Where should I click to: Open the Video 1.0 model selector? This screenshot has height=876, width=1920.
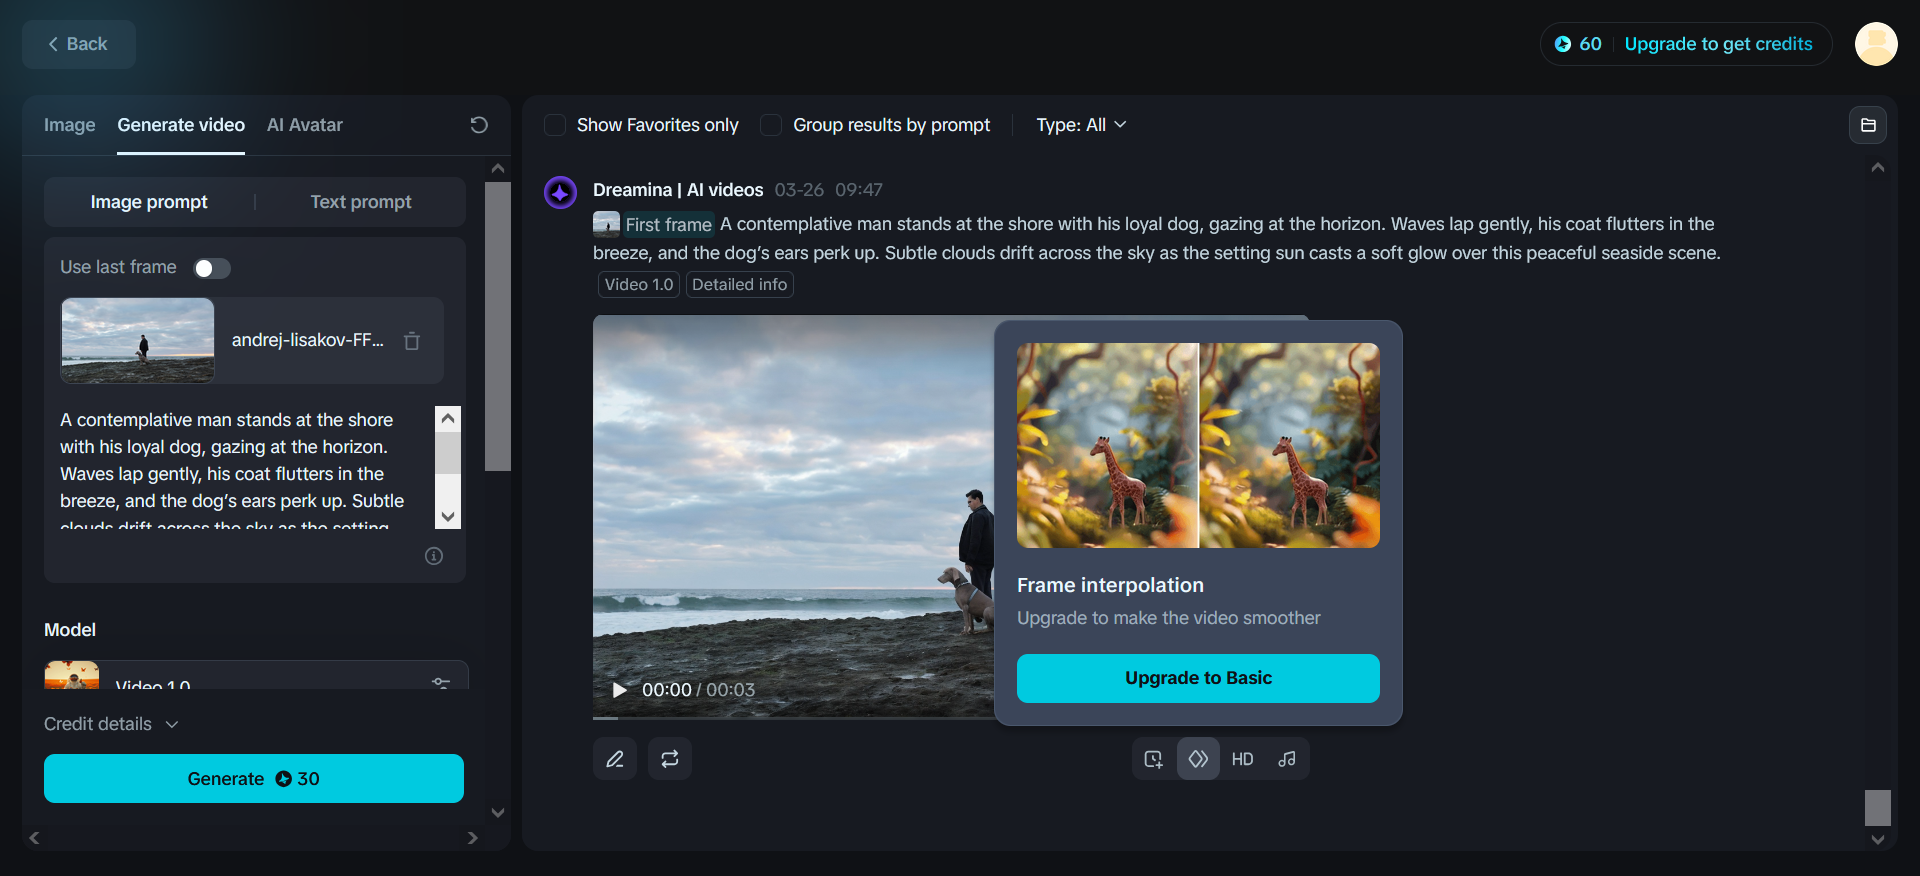(x=256, y=675)
